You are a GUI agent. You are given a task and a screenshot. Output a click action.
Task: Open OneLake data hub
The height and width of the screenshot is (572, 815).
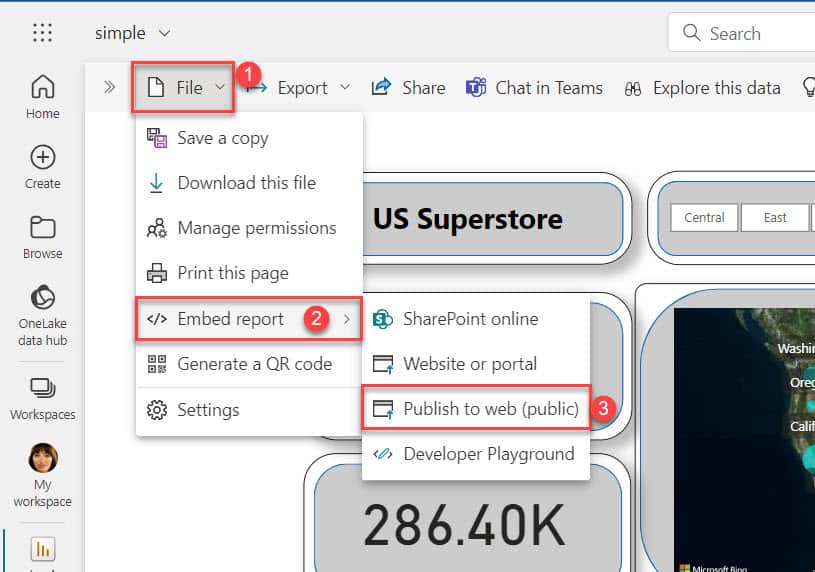click(x=43, y=316)
